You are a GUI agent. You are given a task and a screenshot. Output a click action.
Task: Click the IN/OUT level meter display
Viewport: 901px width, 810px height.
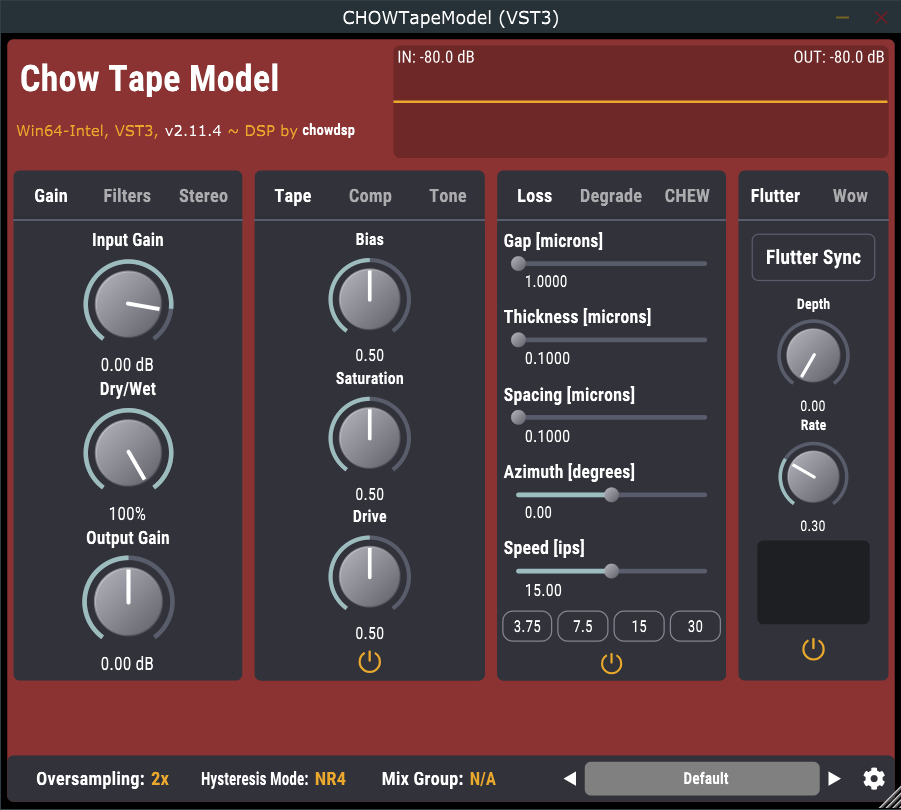[x=641, y=102]
